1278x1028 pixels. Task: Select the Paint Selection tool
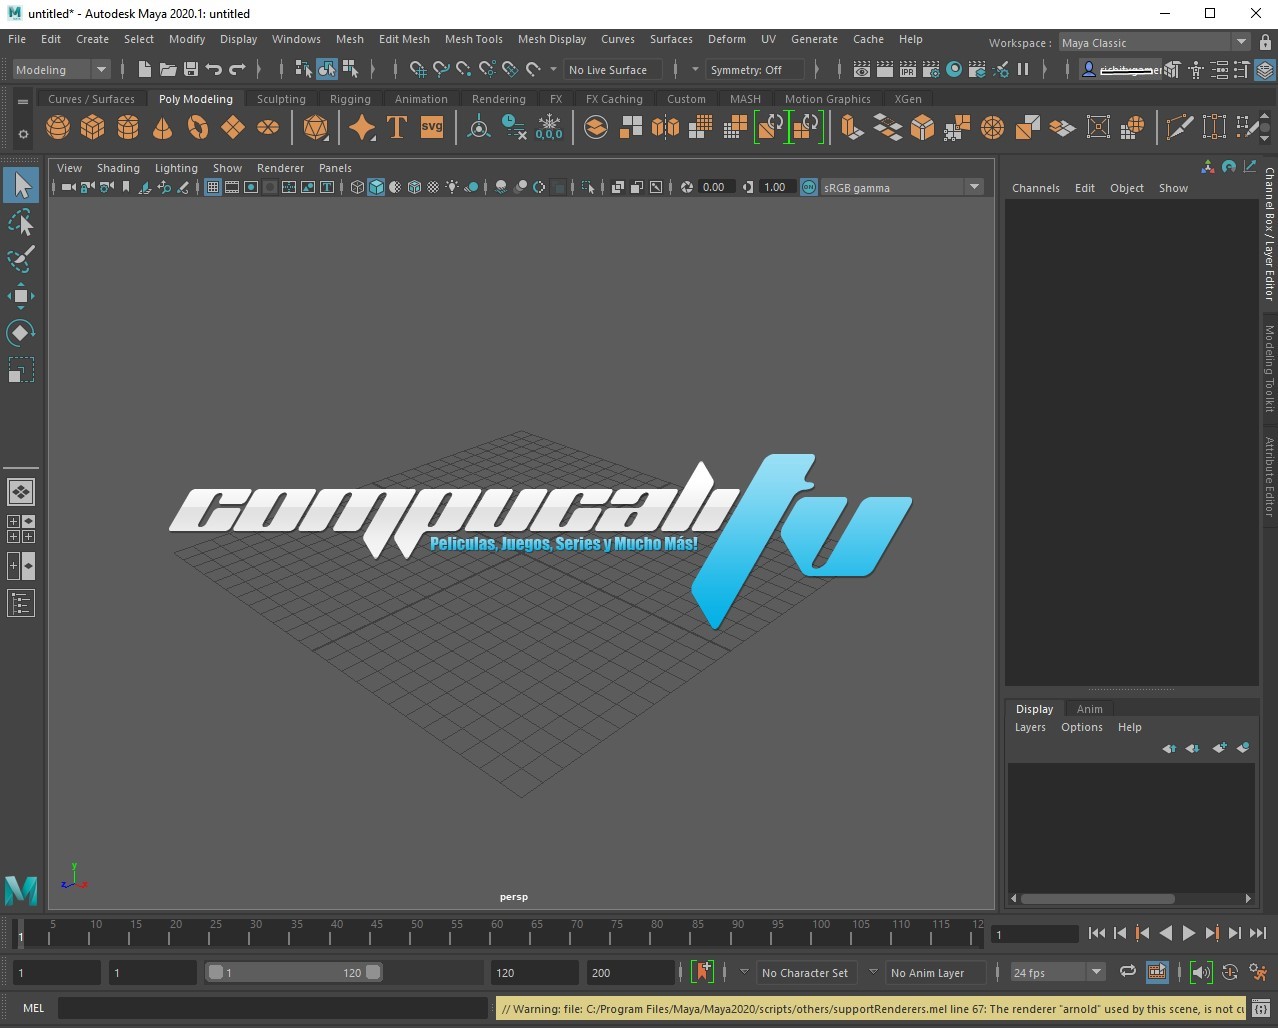coord(21,258)
